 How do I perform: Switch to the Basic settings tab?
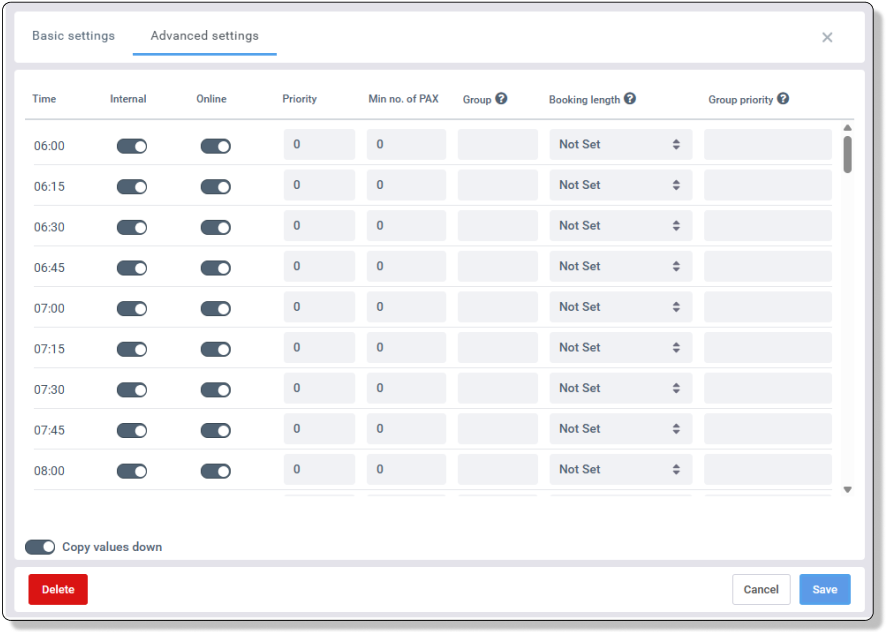click(x=73, y=36)
